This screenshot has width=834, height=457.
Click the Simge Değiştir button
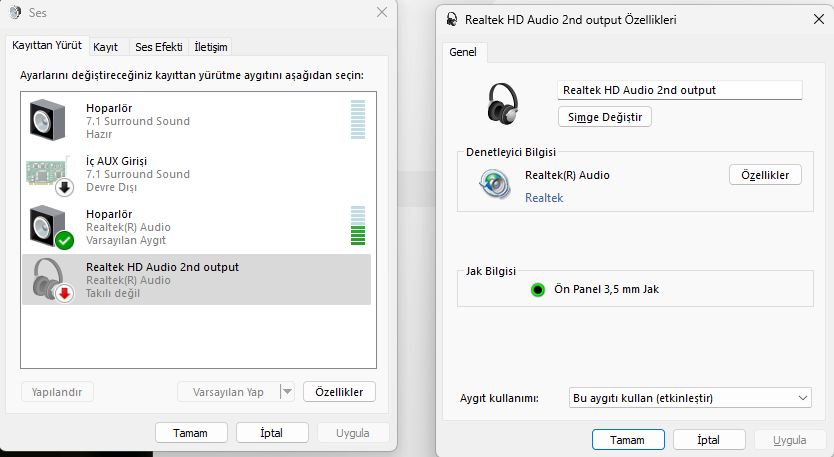[605, 117]
